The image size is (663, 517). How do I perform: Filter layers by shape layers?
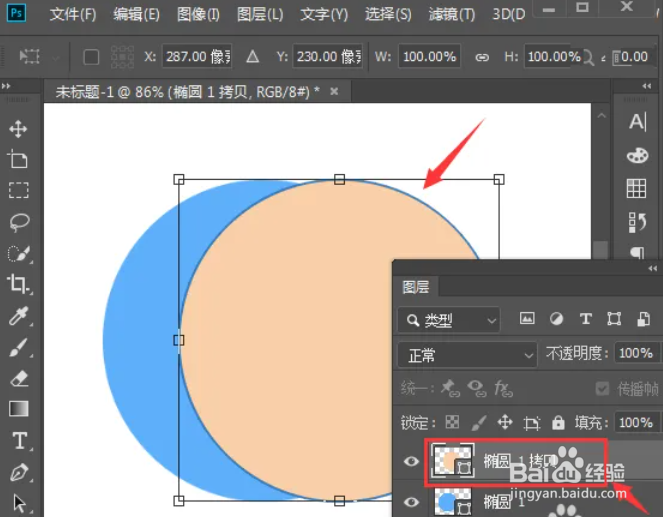[614, 319]
